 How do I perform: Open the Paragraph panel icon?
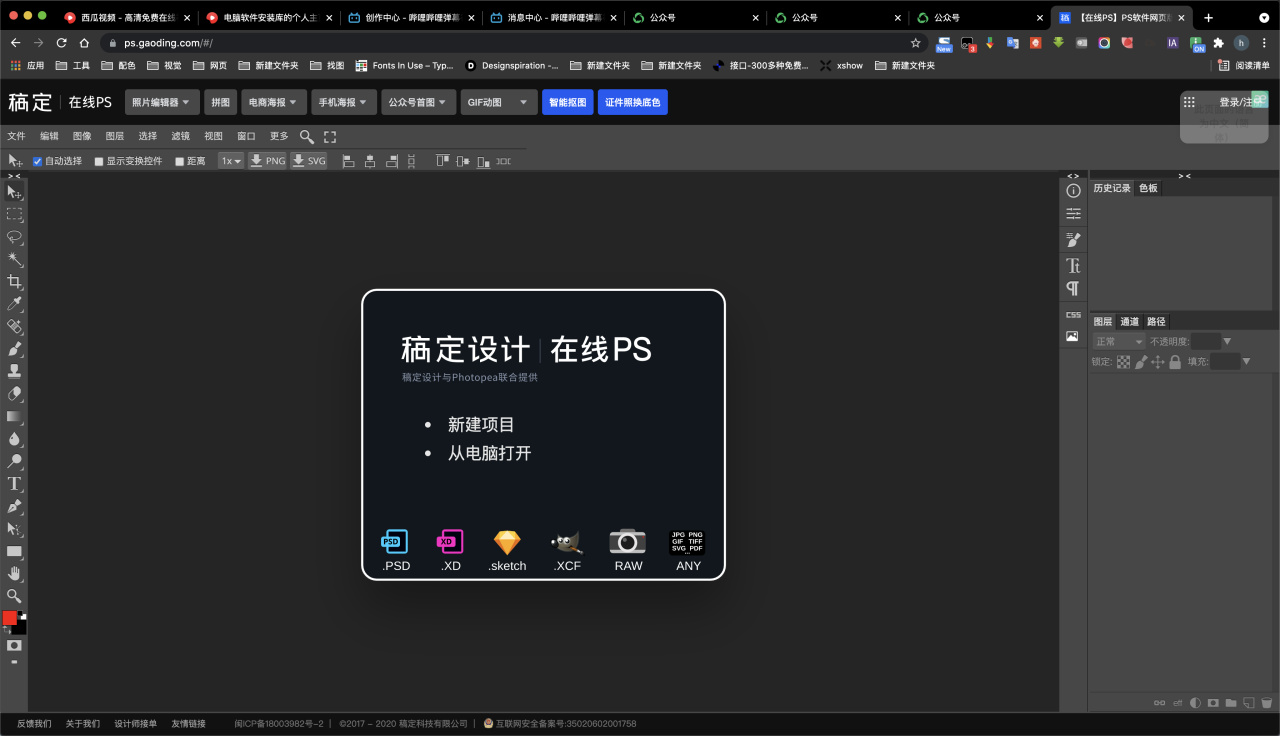[x=1073, y=289]
